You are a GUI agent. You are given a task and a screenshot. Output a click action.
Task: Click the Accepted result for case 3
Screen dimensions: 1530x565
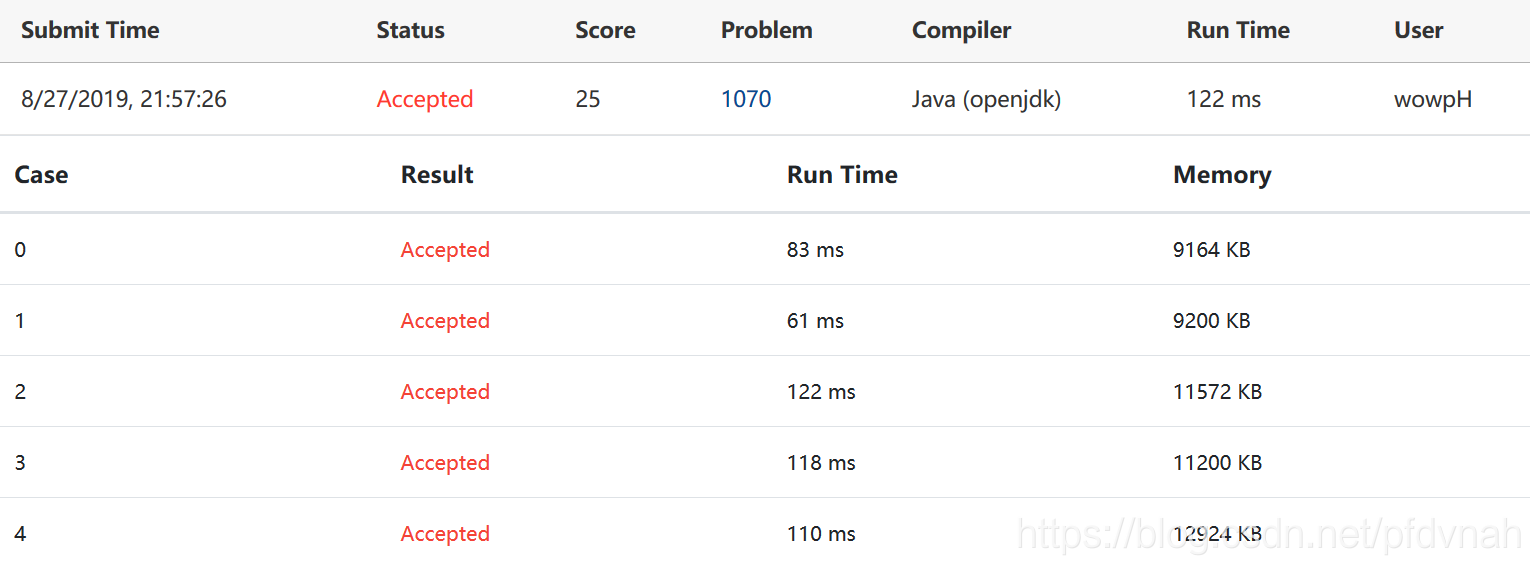[445, 463]
